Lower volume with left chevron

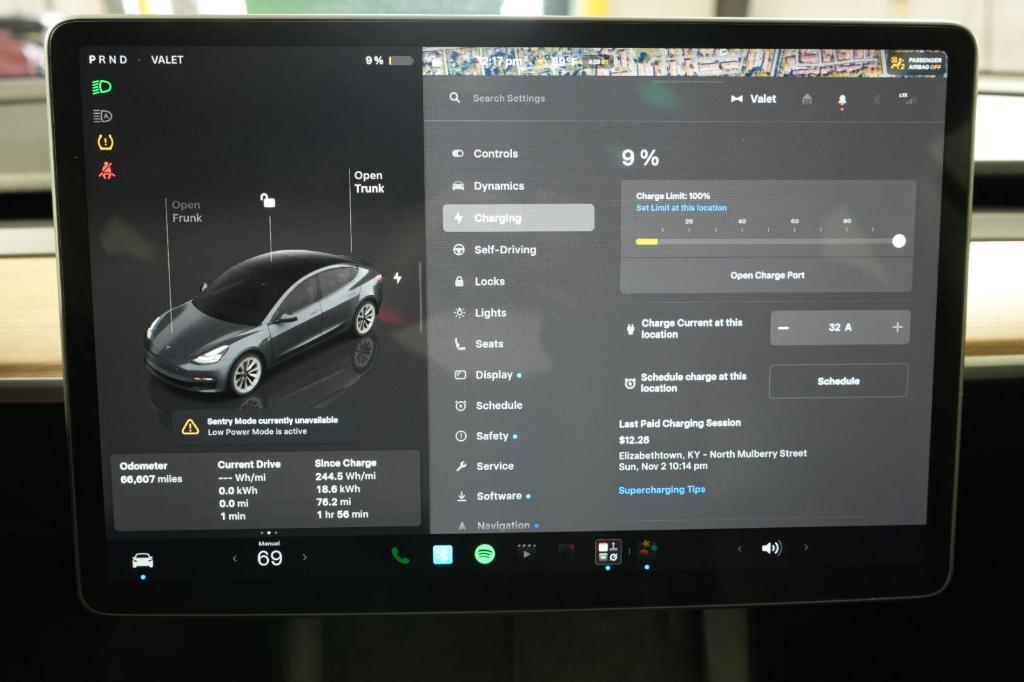739,548
